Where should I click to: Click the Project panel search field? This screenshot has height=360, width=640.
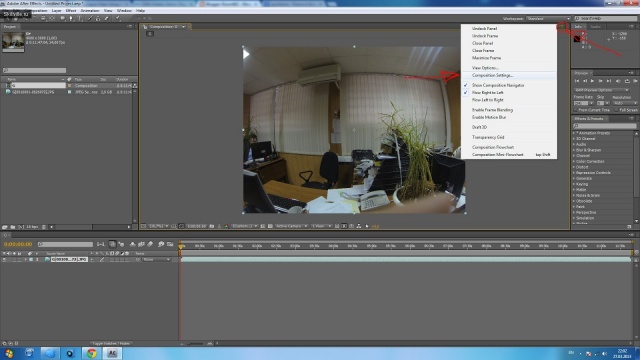click(x=34, y=71)
